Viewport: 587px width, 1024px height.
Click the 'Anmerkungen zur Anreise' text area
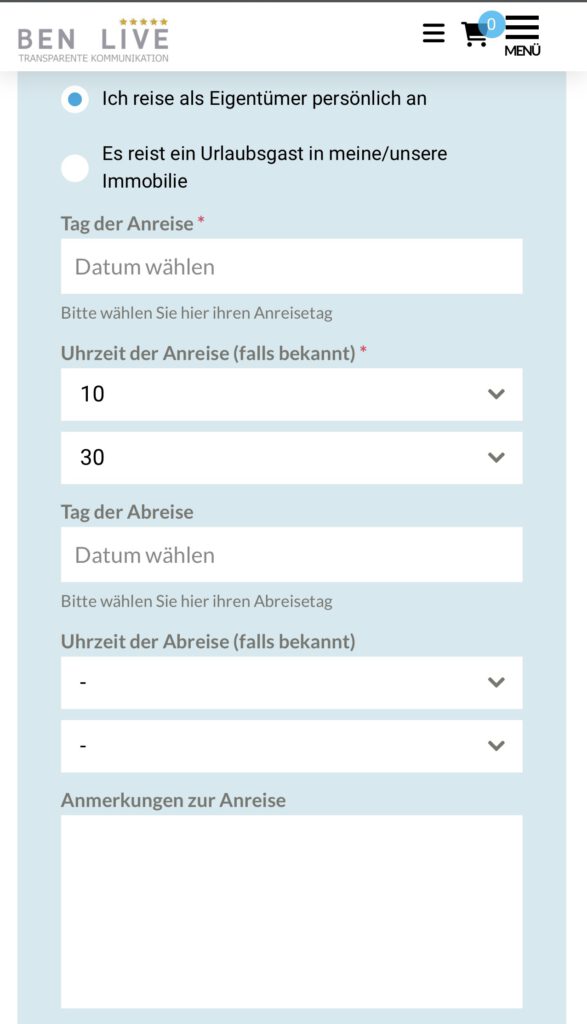point(291,911)
